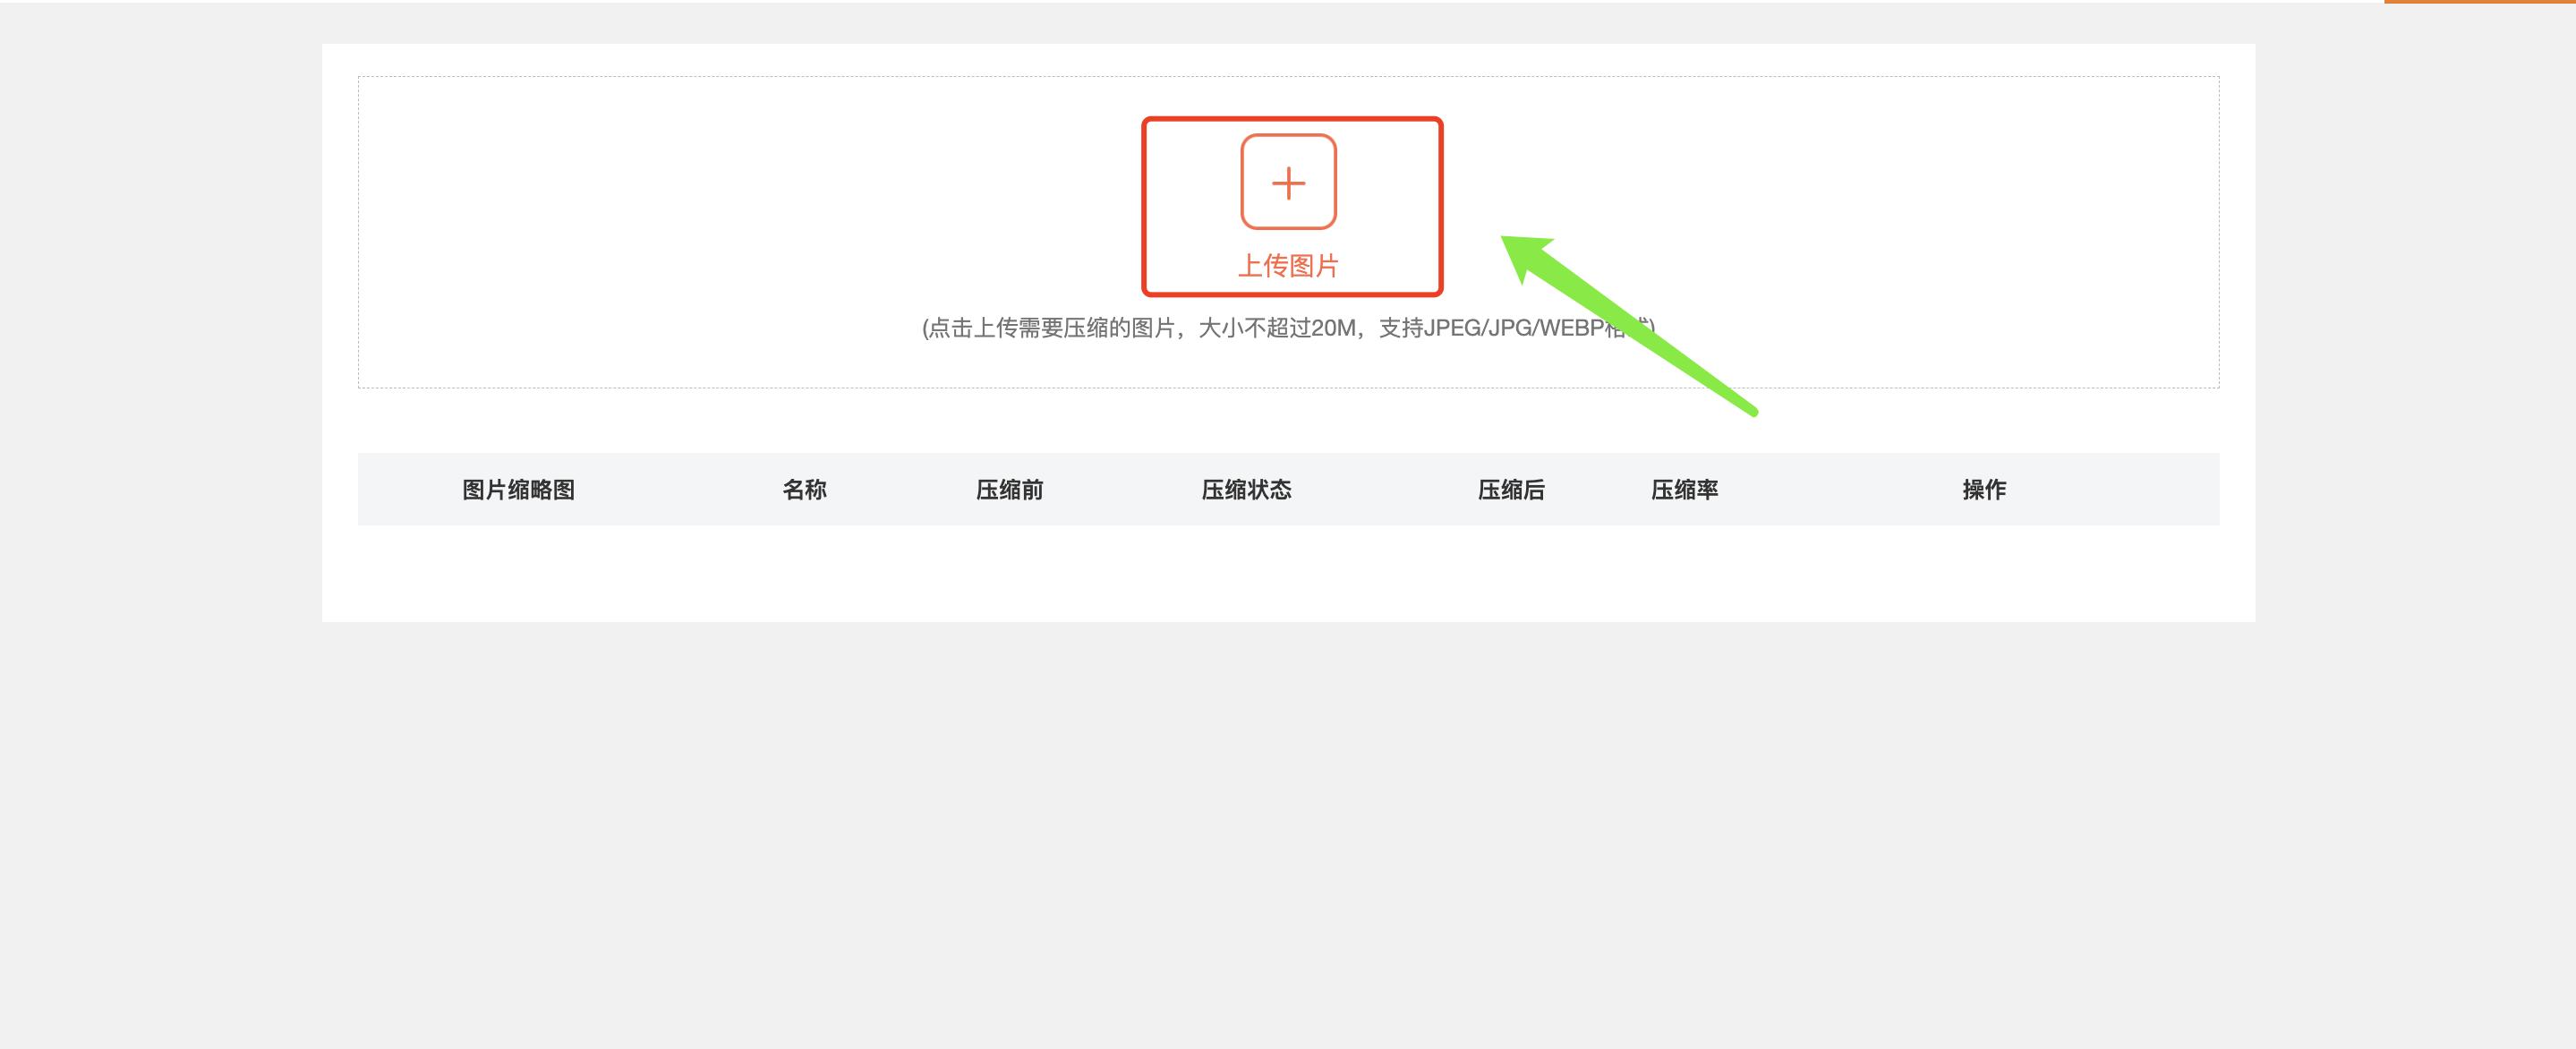Click the plus icon inside the upload box
The width and height of the screenshot is (2576, 1049).
(1289, 183)
